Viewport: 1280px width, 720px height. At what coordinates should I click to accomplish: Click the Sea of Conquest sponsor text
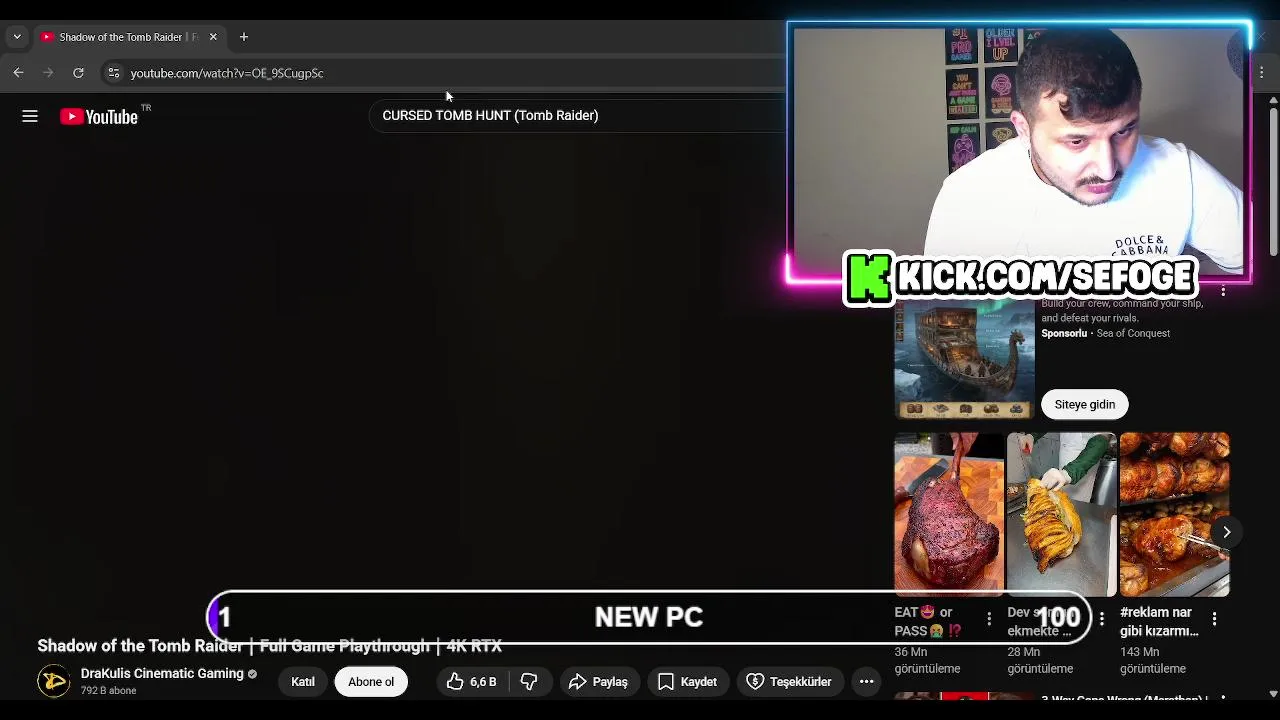[1133, 333]
